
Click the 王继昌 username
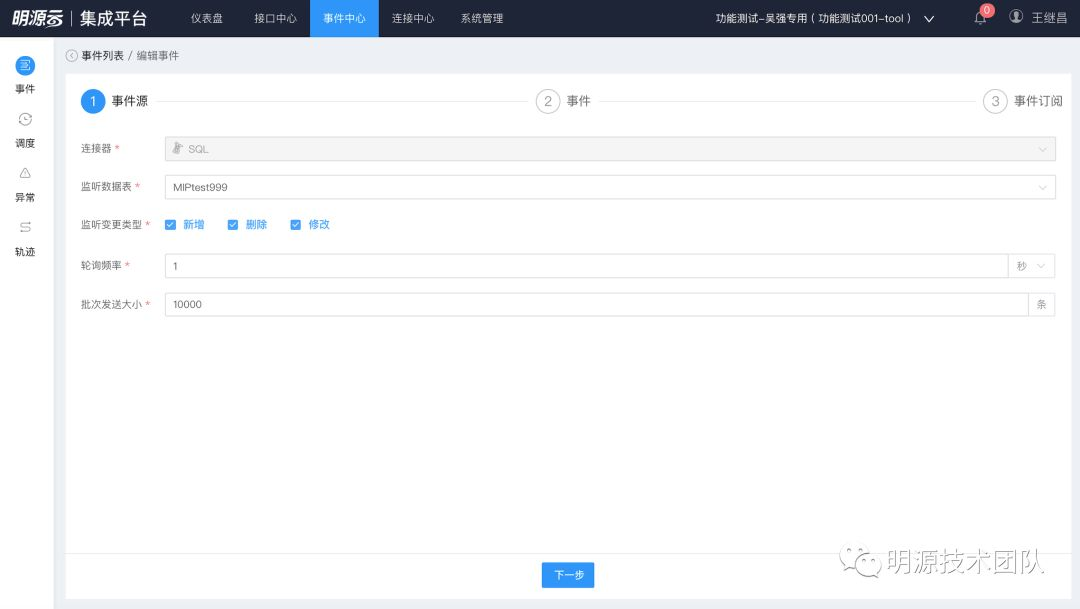[x=1049, y=18]
